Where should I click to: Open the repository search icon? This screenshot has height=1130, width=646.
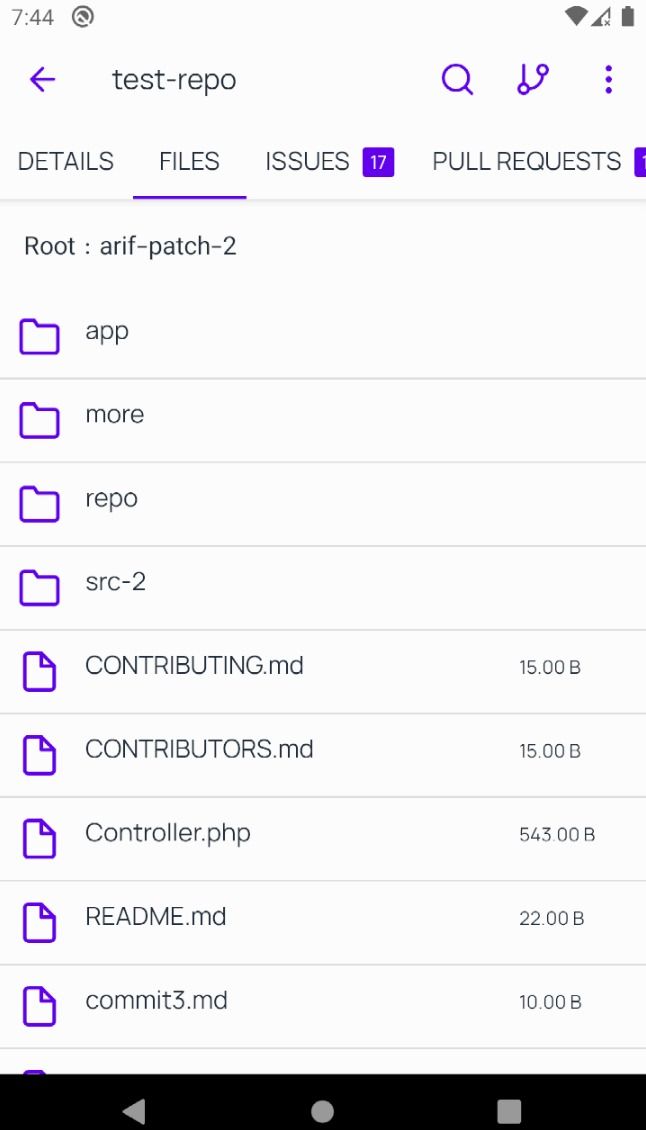coord(456,79)
